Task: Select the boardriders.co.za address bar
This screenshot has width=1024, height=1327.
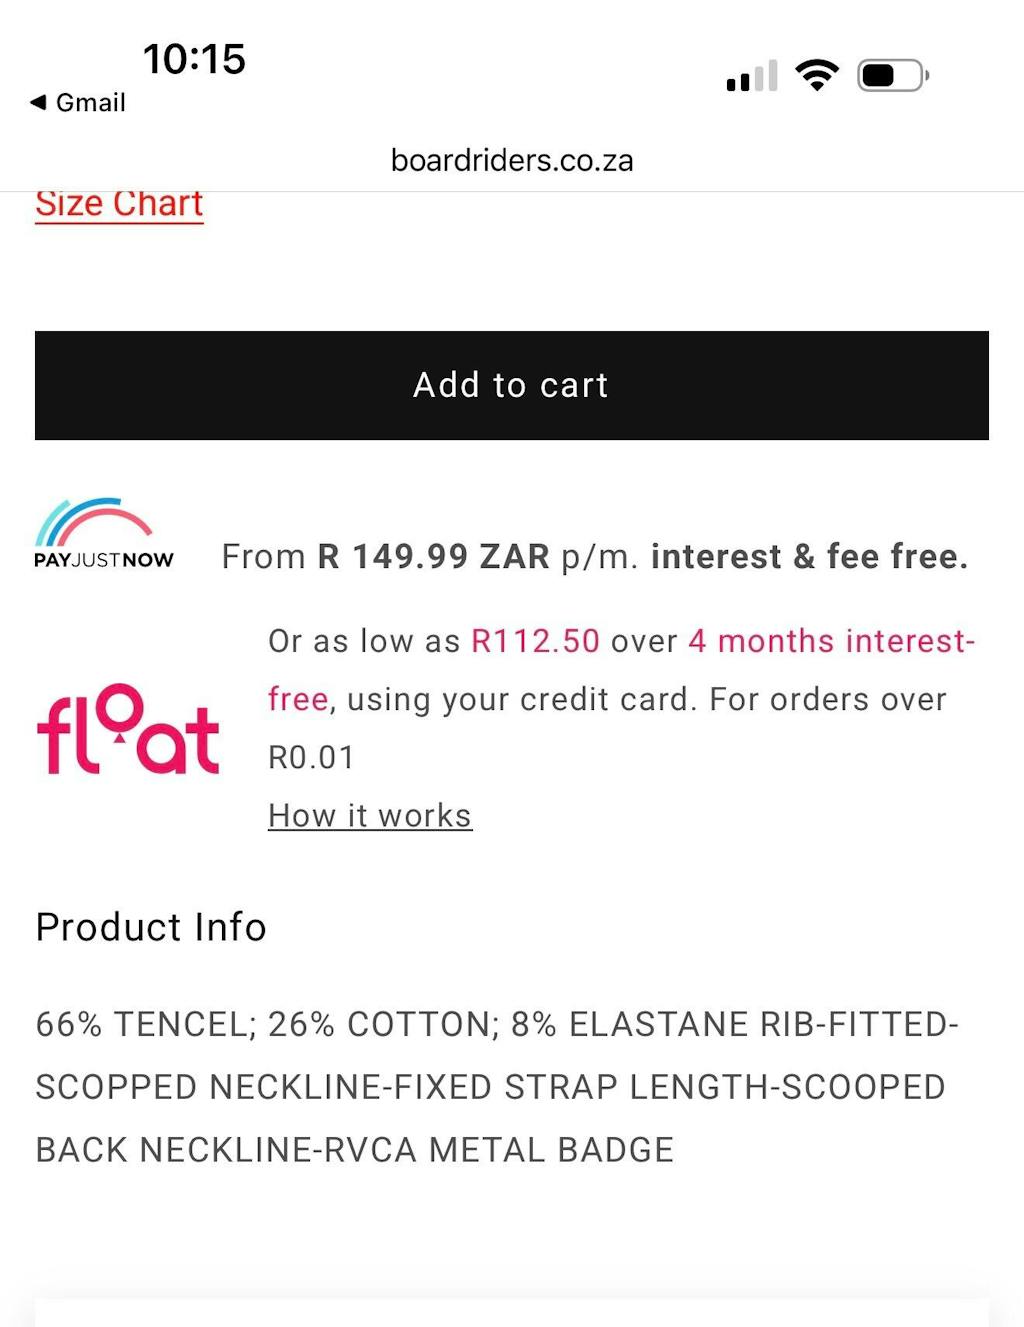Action: [511, 160]
